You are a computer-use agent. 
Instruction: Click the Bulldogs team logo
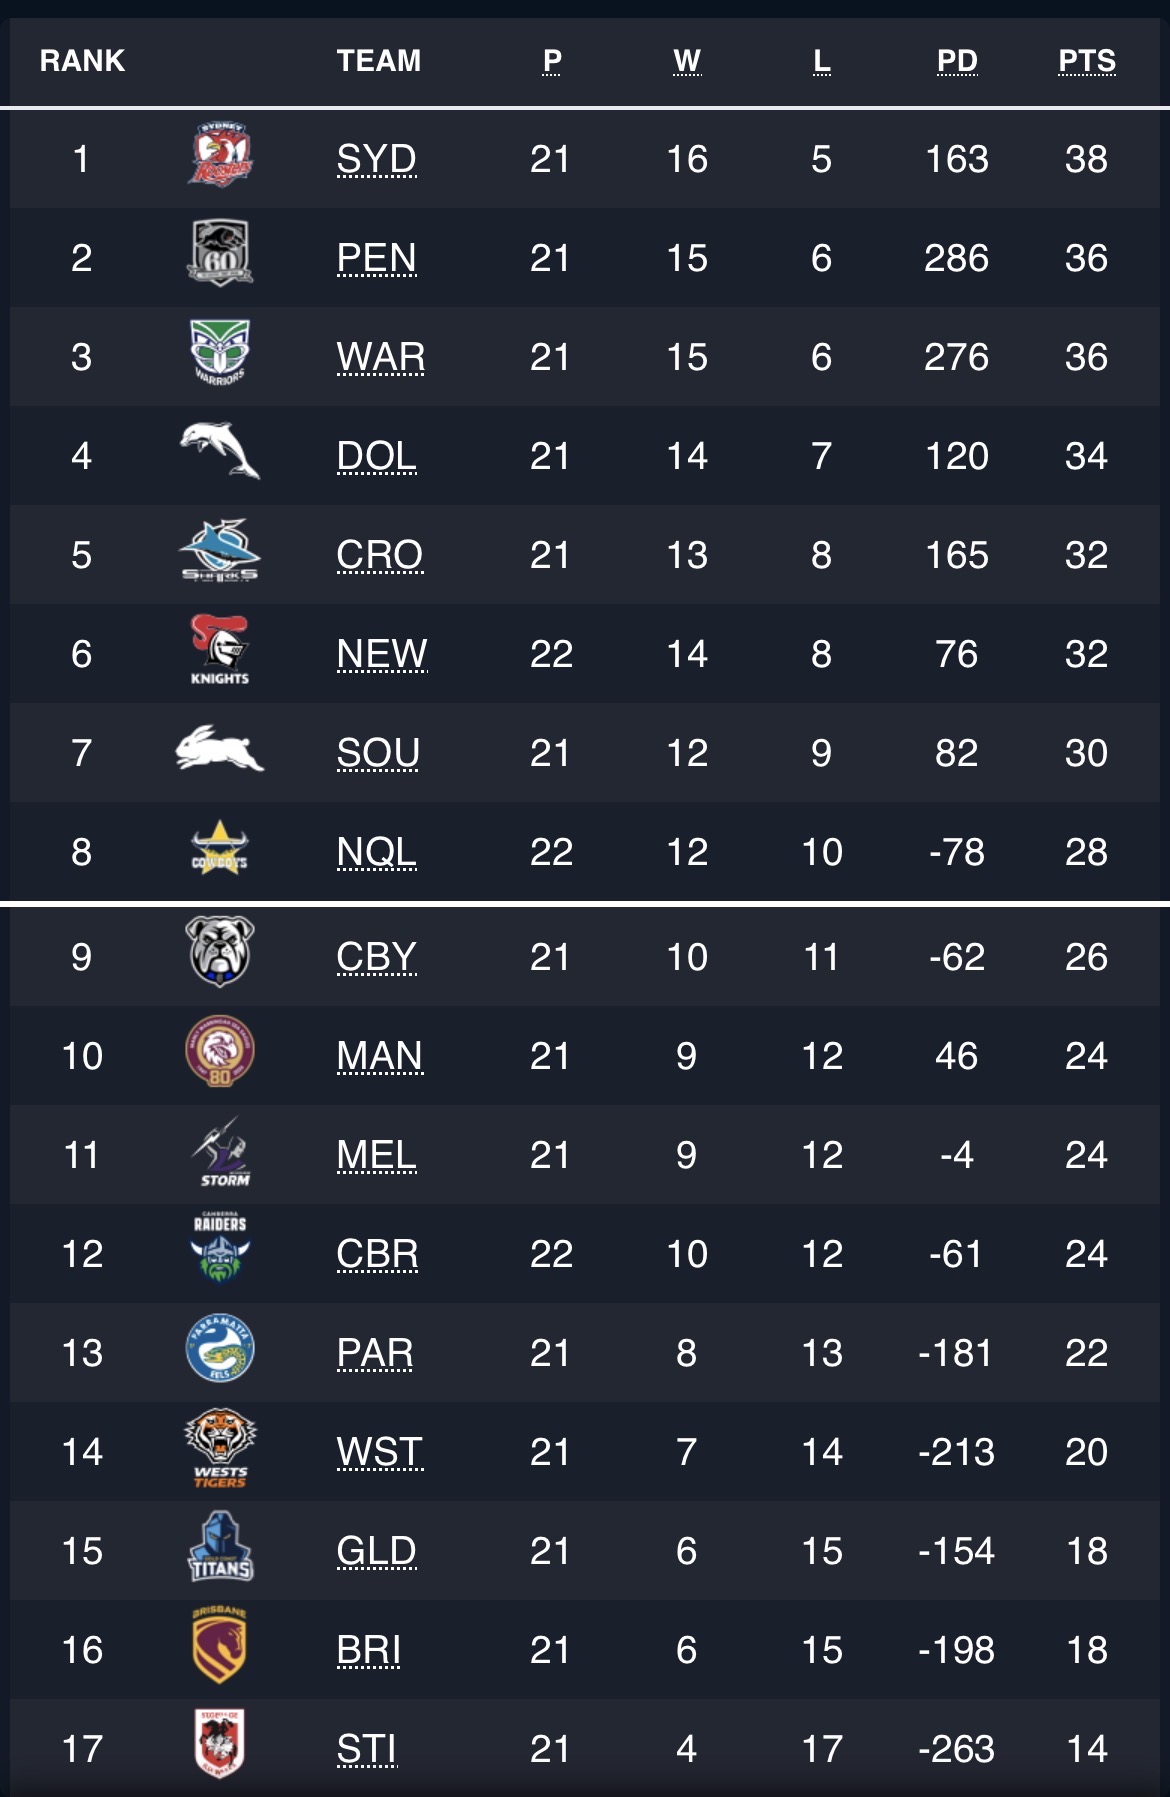tap(220, 951)
